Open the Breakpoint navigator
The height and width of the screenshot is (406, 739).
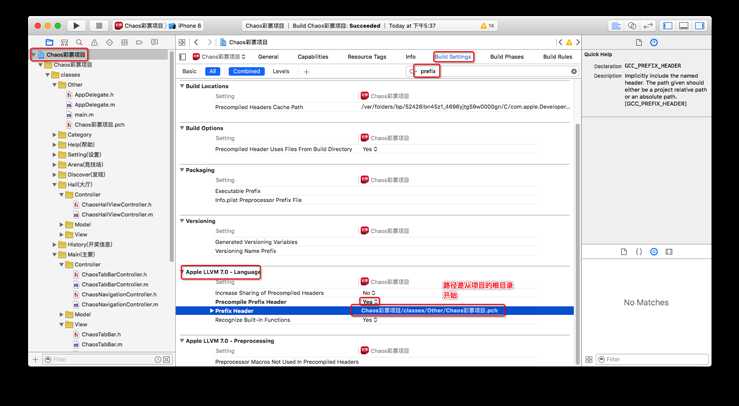point(139,42)
